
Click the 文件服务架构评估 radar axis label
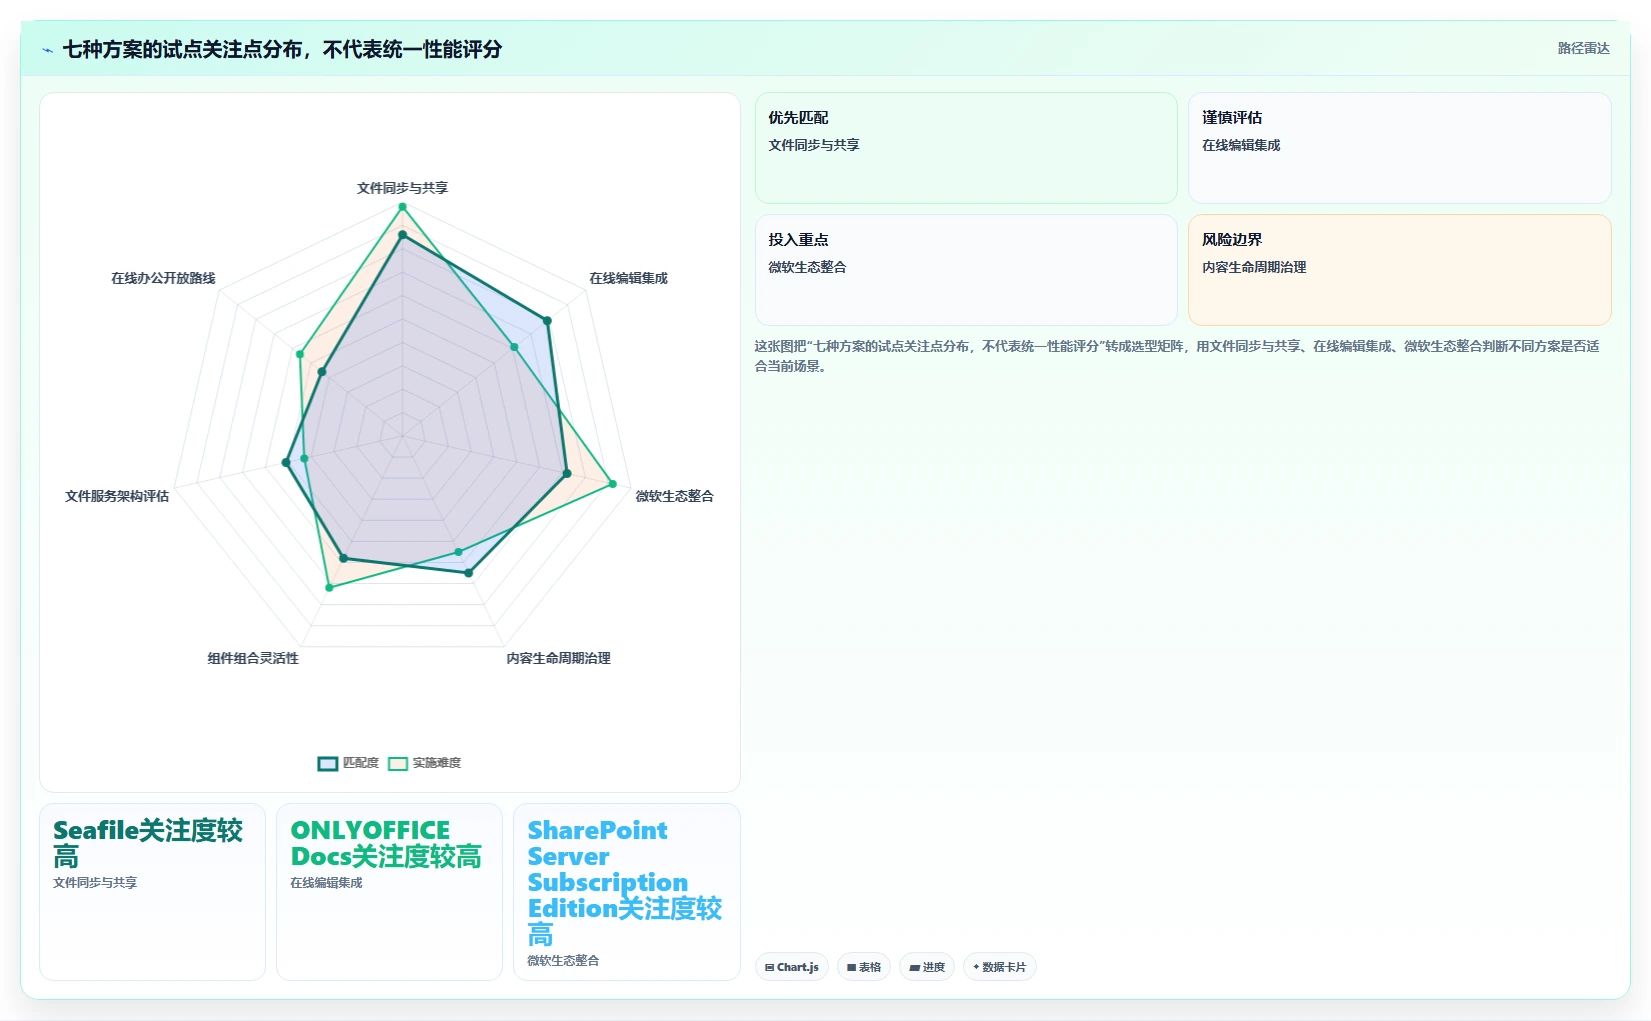pos(117,496)
